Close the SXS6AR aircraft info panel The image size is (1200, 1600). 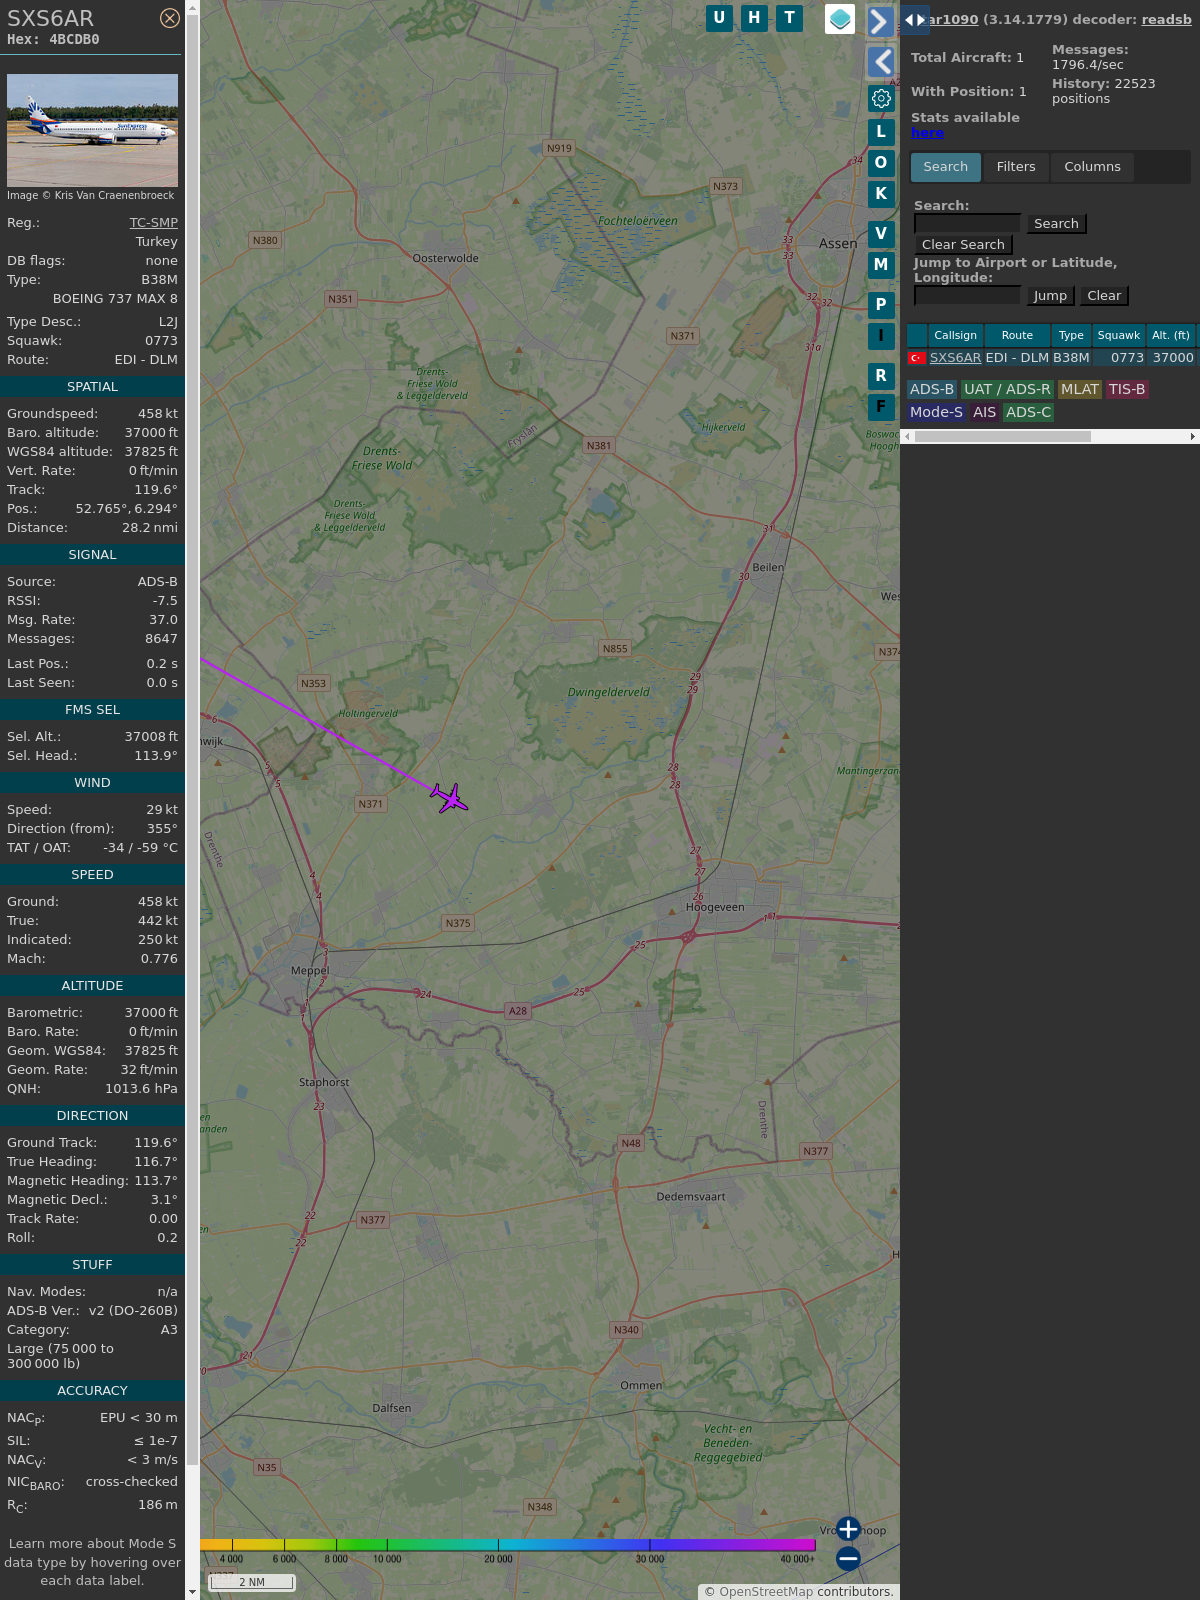[x=170, y=18]
